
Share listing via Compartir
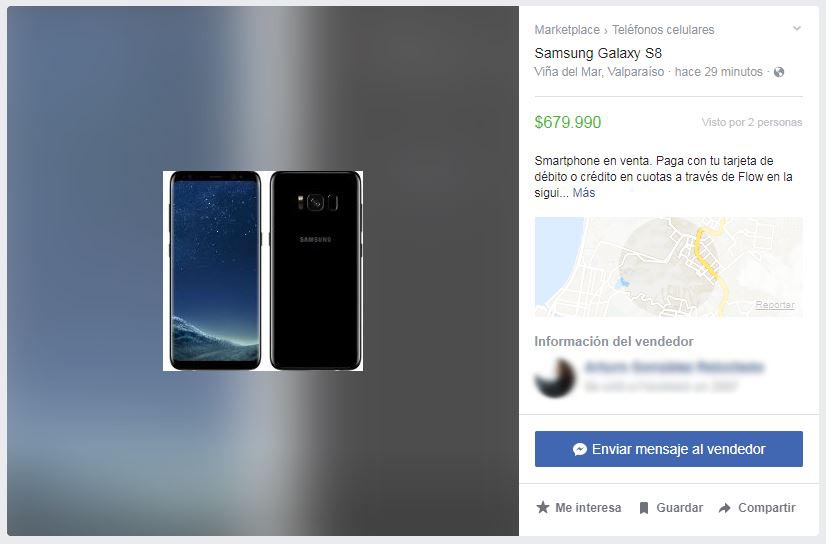757,508
